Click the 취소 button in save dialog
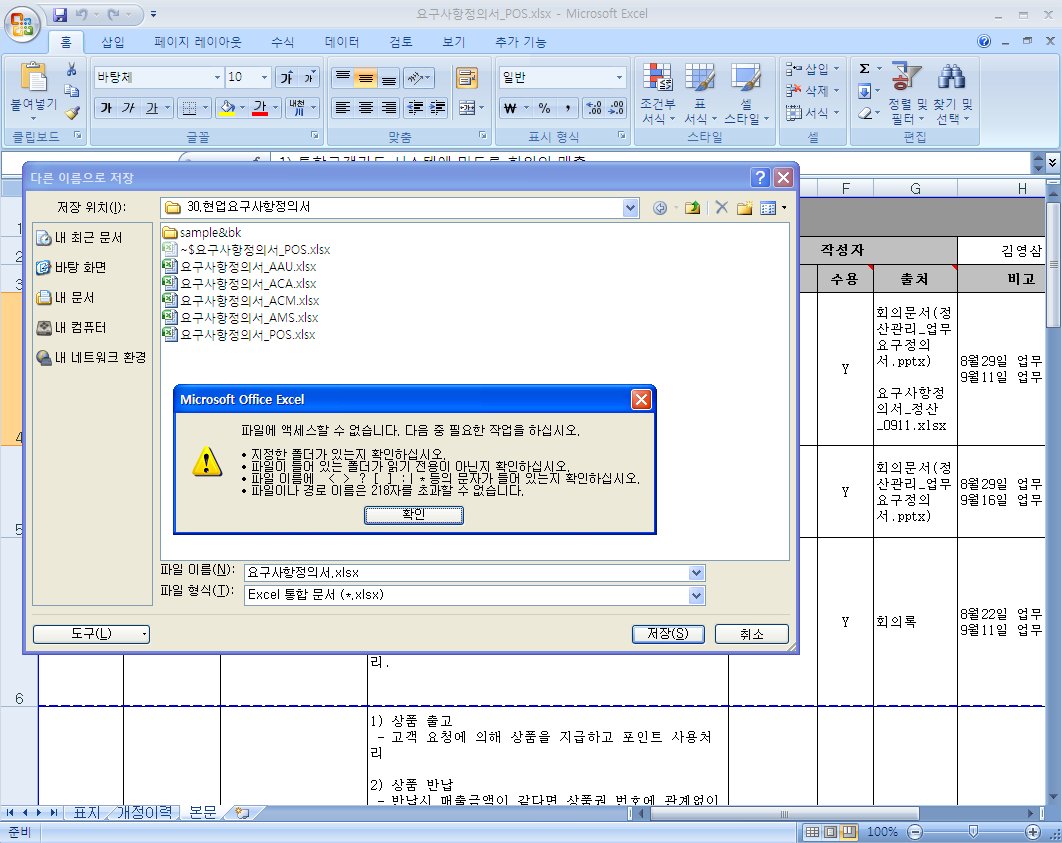The width and height of the screenshot is (1062, 843). pyautogui.click(x=751, y=634)
